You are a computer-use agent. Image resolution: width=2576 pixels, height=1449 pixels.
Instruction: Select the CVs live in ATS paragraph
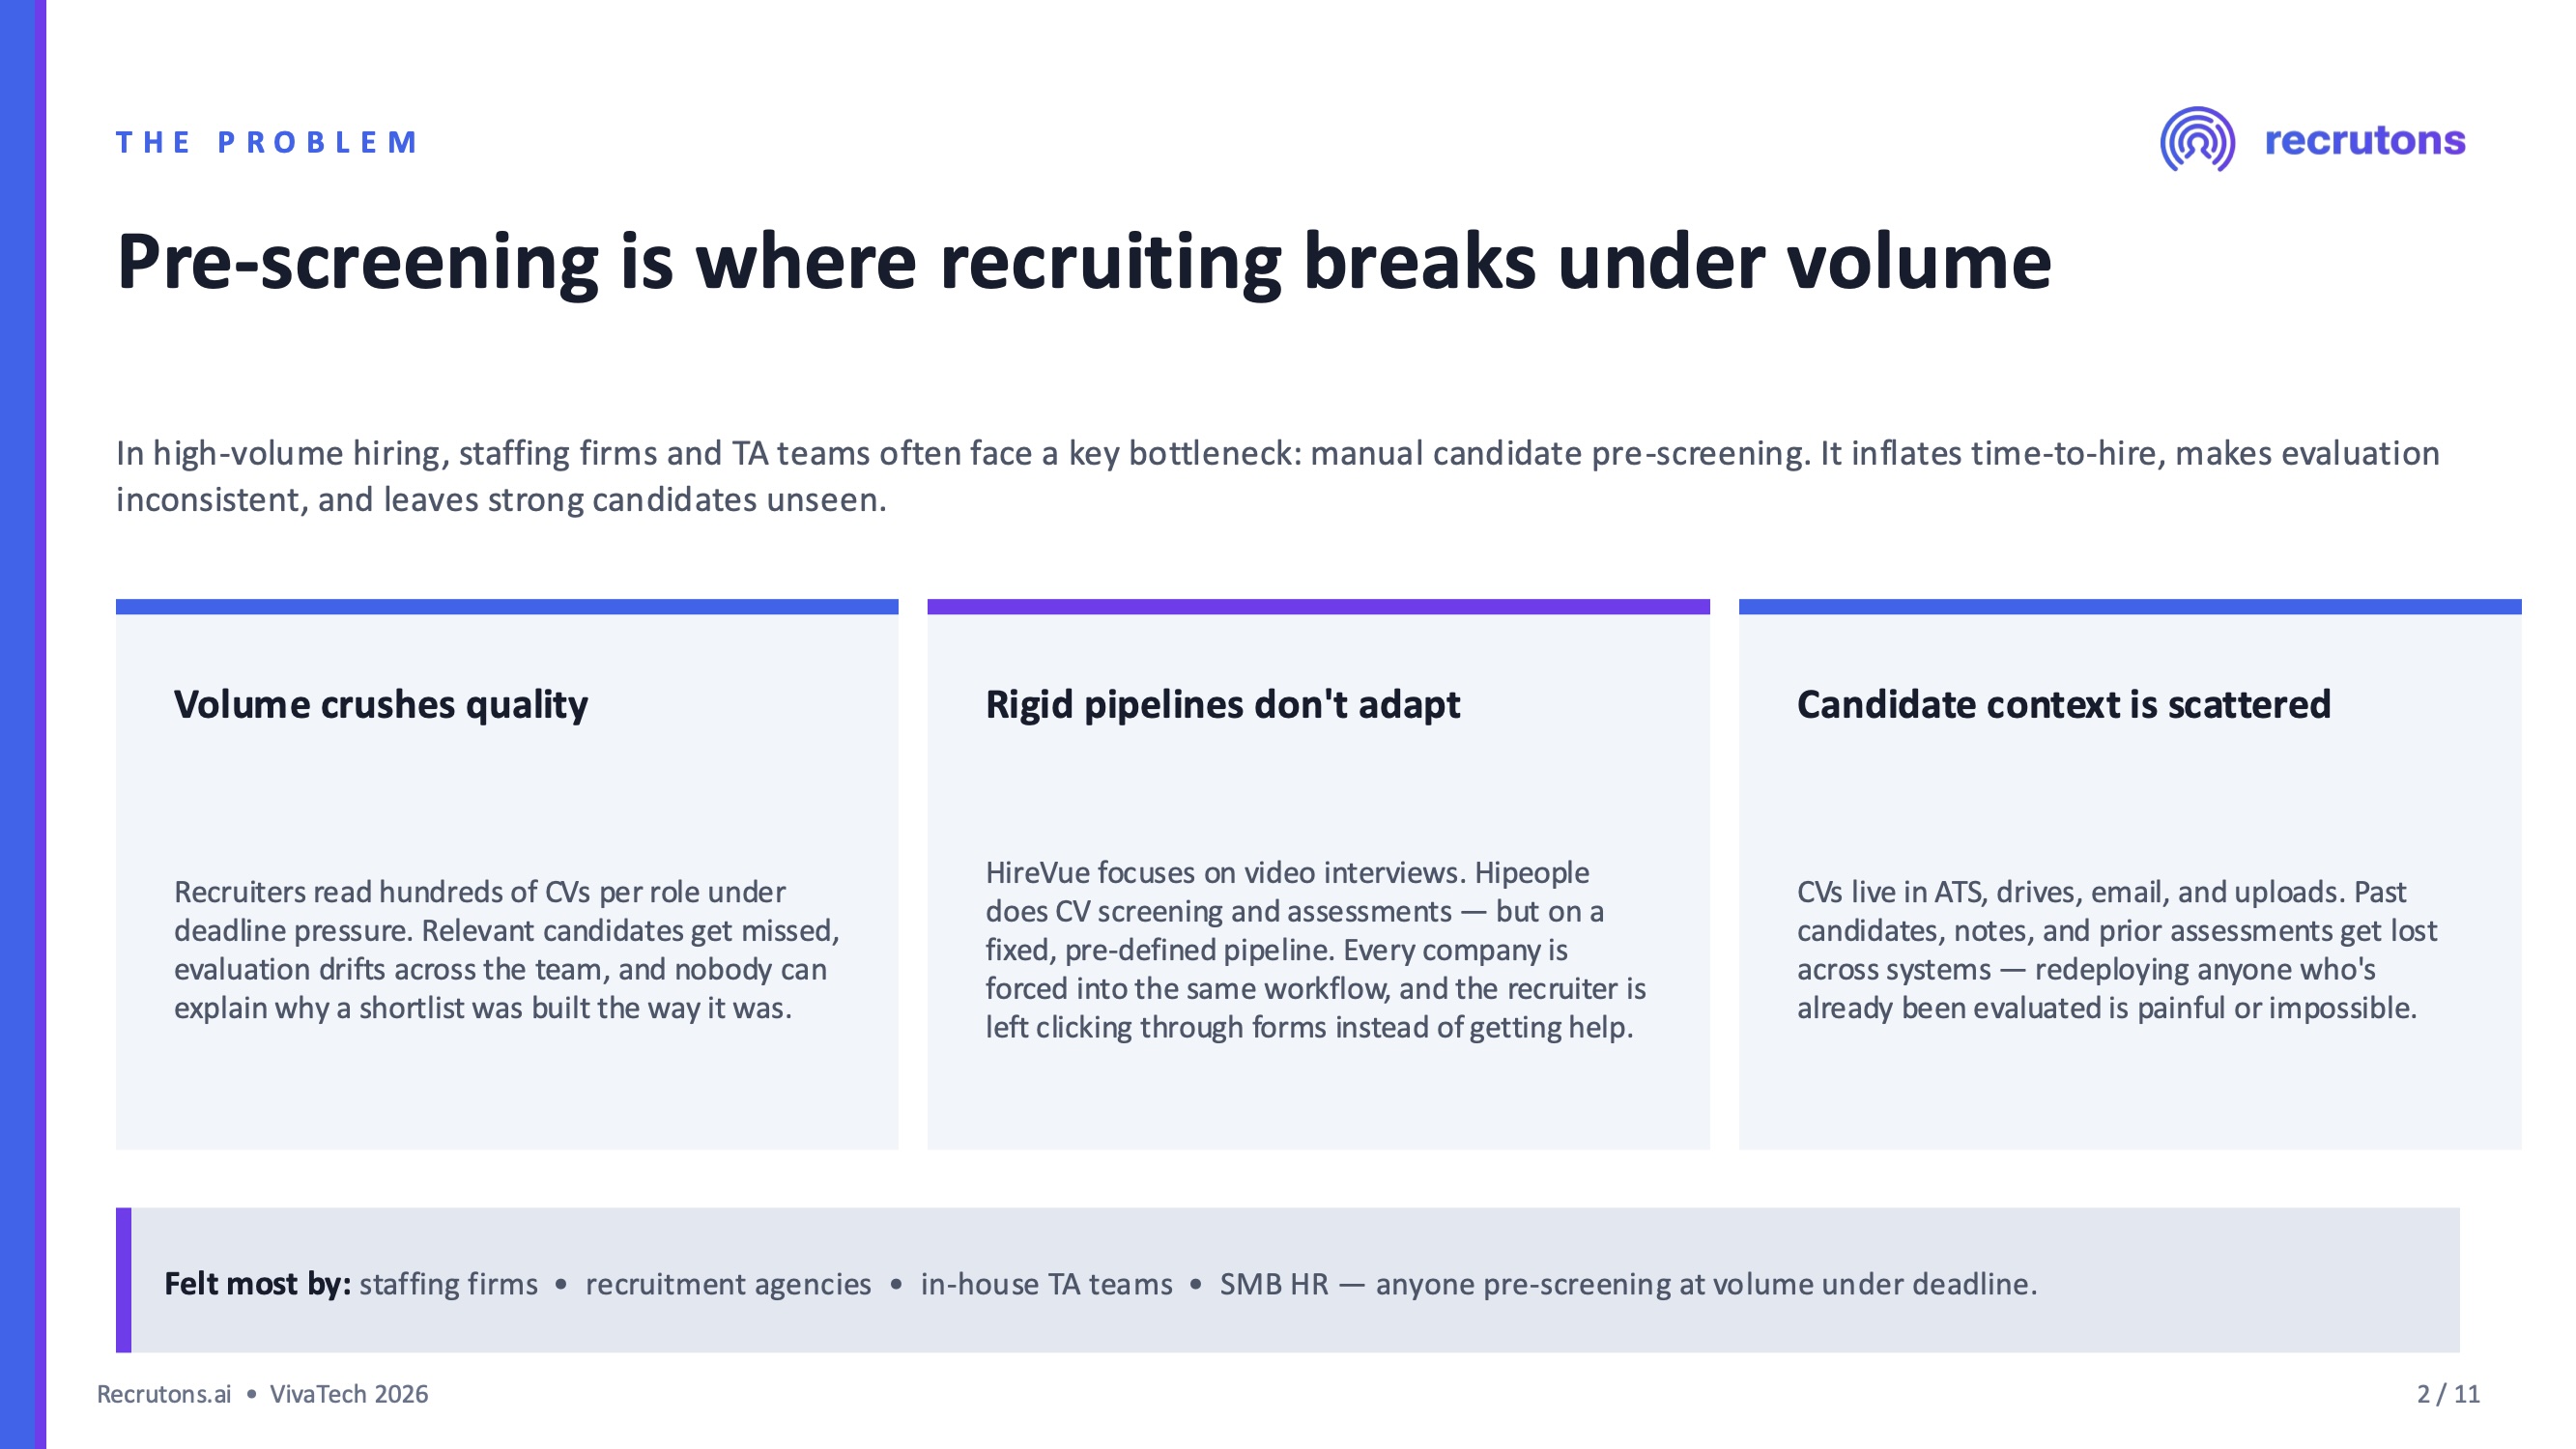tap(2117, 950)
